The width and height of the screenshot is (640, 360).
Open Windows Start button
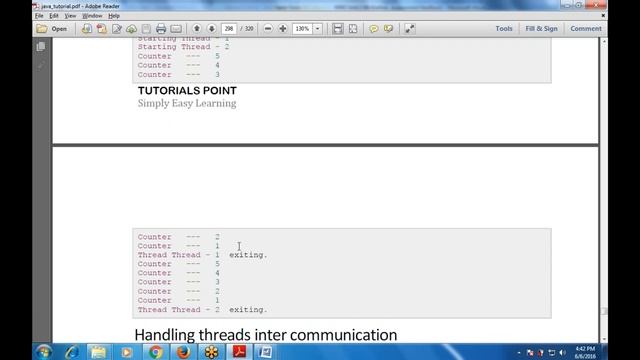coord(43,352)
